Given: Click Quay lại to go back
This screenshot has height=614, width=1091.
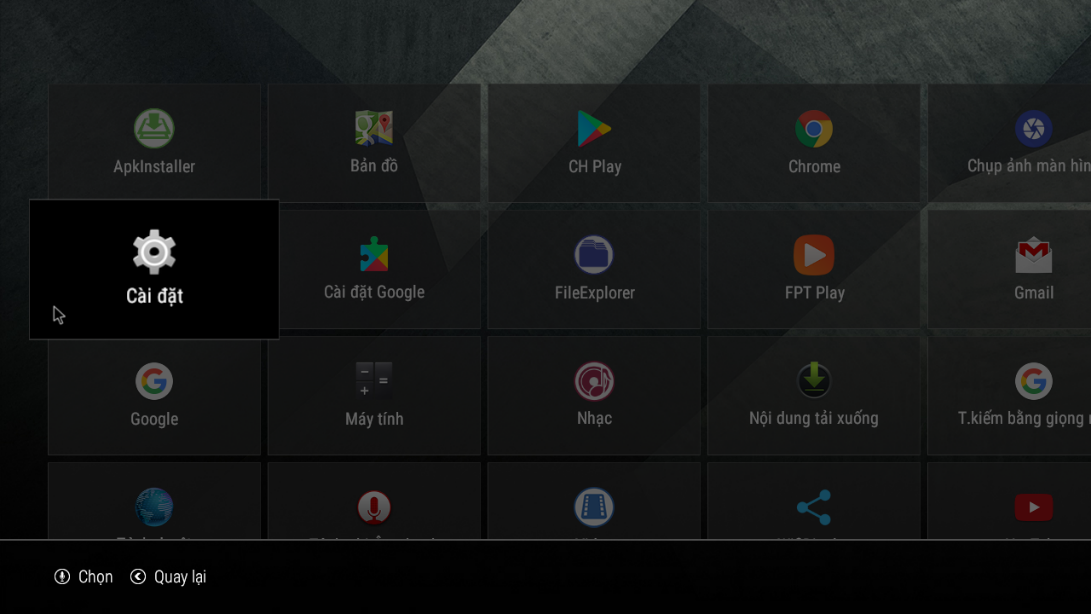Looking at the screenshot, I should [x=168, y=577].
